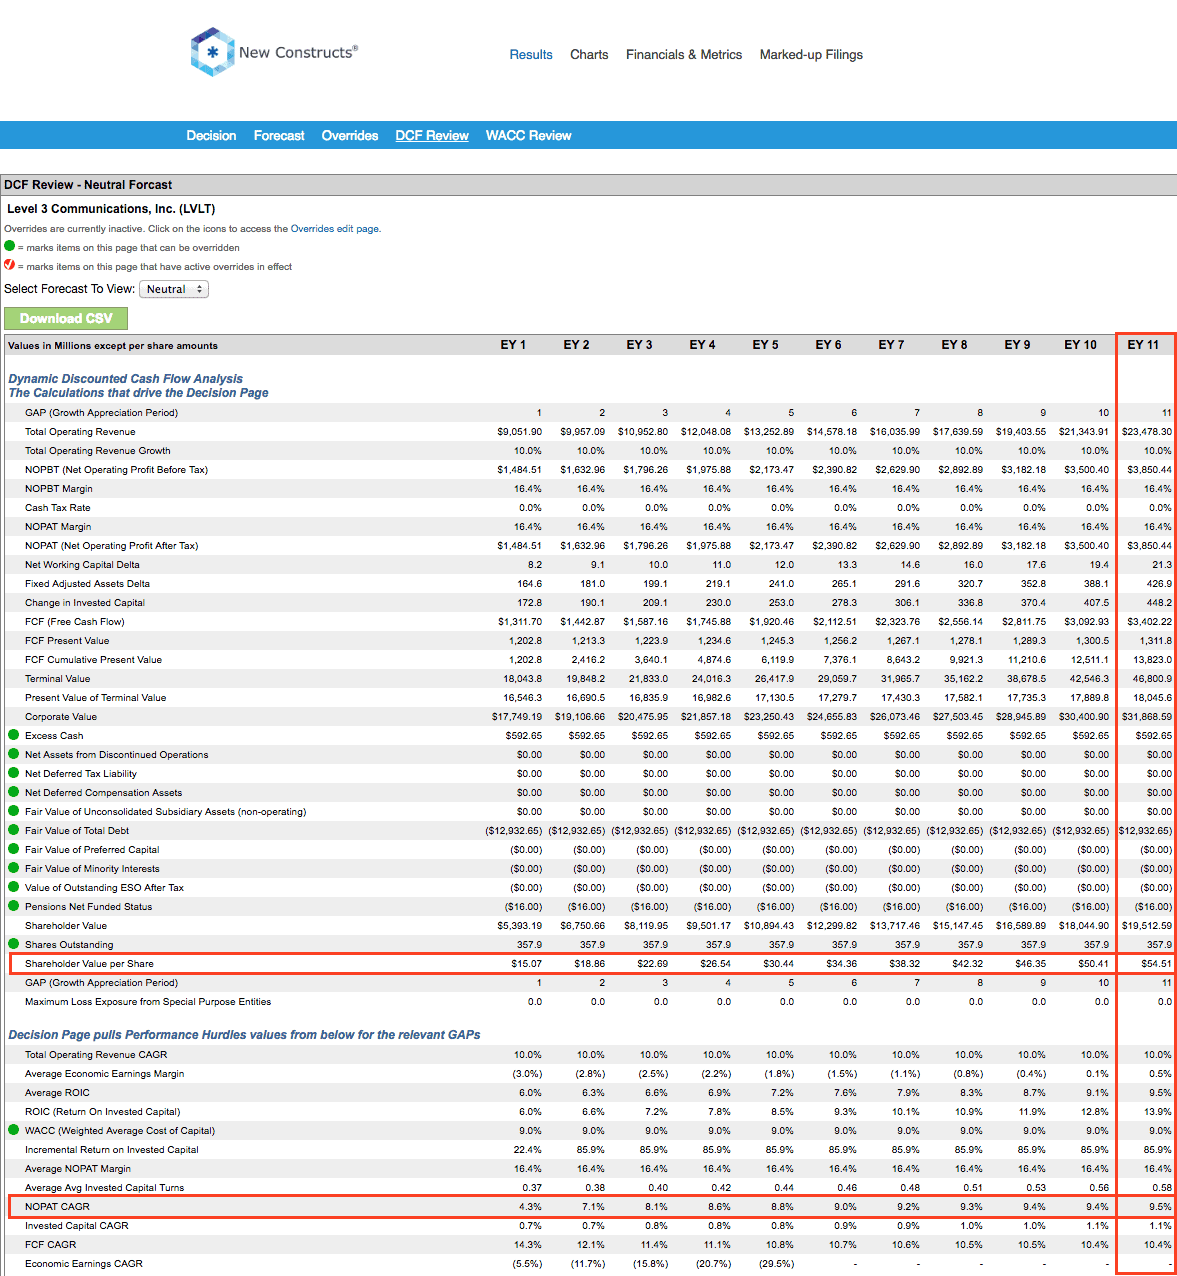This screenshot has width=1177, height=1276.
Task: Click the 'NOPAT CAGR' row label
Action: 57,1207
